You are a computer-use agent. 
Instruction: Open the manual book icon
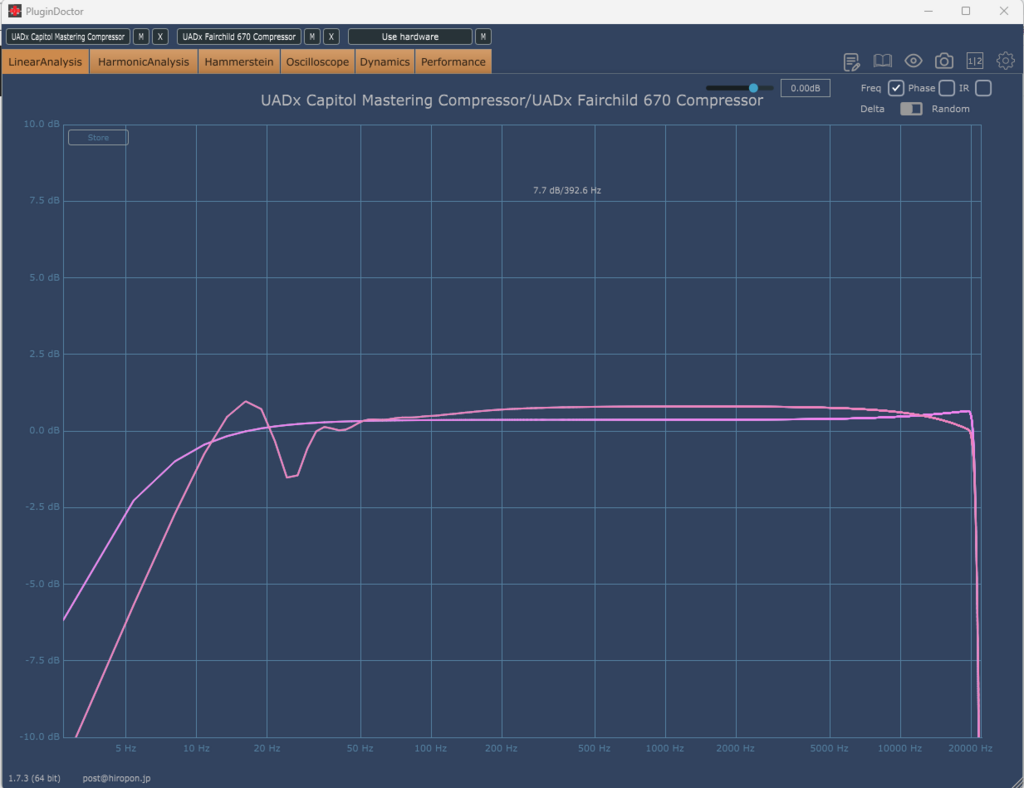(x=882, y=61)
